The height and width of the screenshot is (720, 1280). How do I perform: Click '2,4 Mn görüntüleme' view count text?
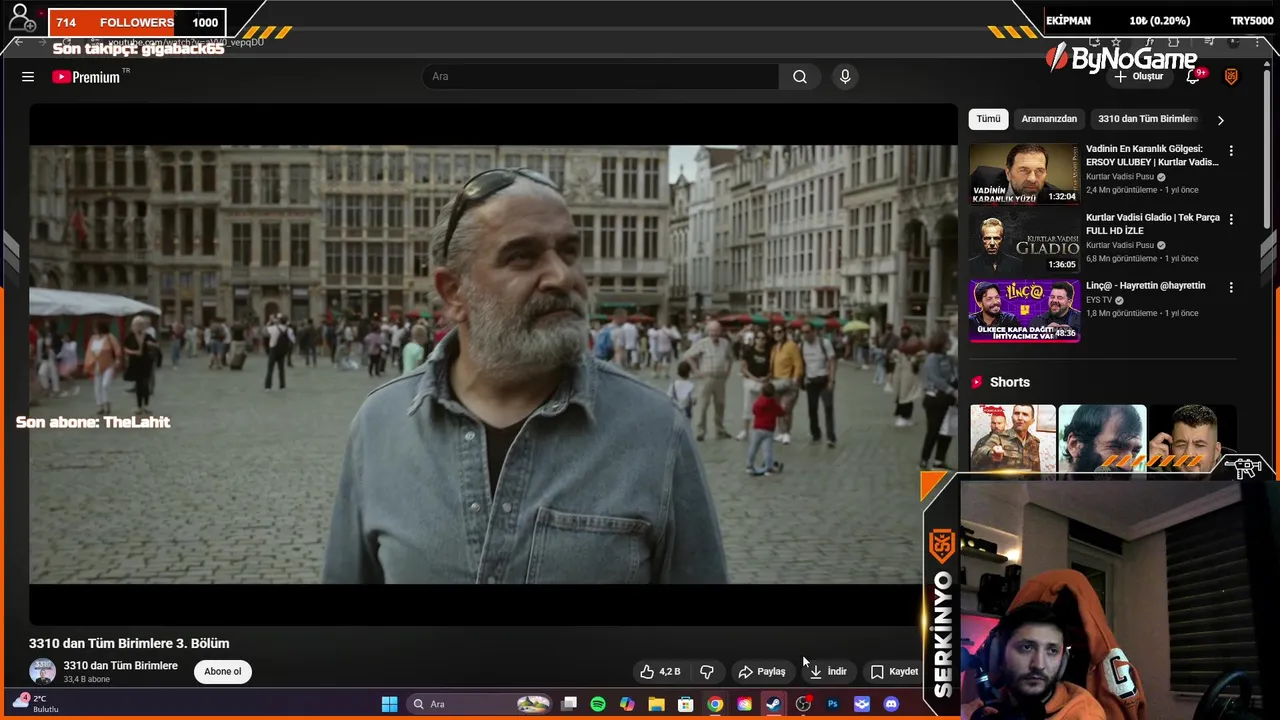click(x=1121, y=190)
